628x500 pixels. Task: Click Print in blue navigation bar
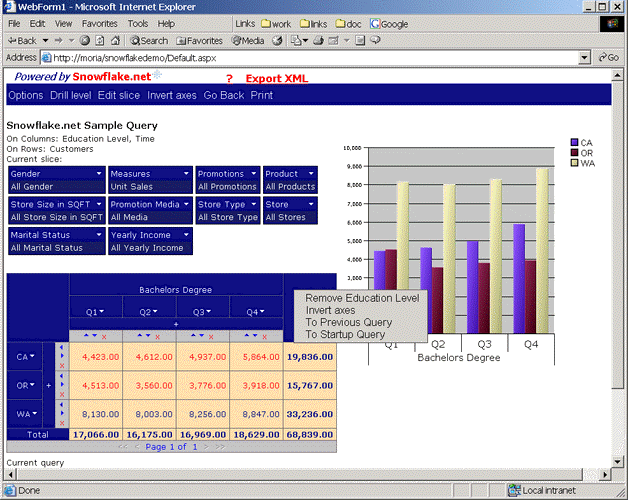(x=262, y=95)
